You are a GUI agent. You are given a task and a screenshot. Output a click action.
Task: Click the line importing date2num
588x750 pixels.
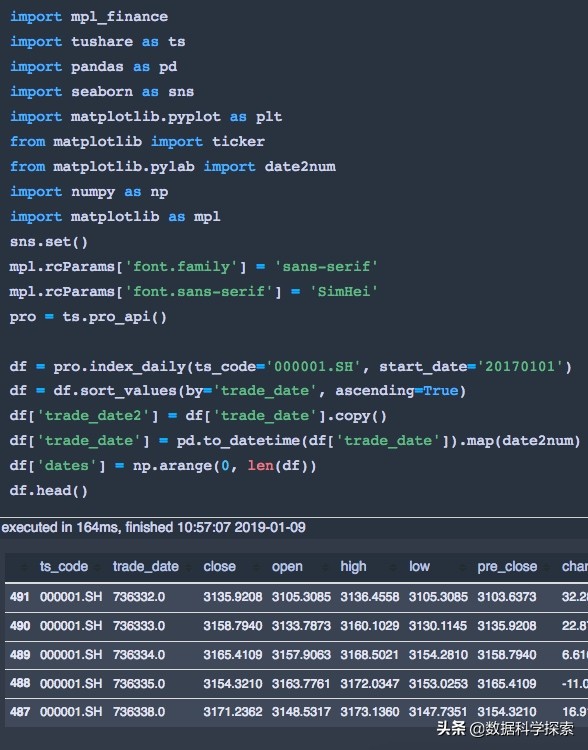click(173, 167)
